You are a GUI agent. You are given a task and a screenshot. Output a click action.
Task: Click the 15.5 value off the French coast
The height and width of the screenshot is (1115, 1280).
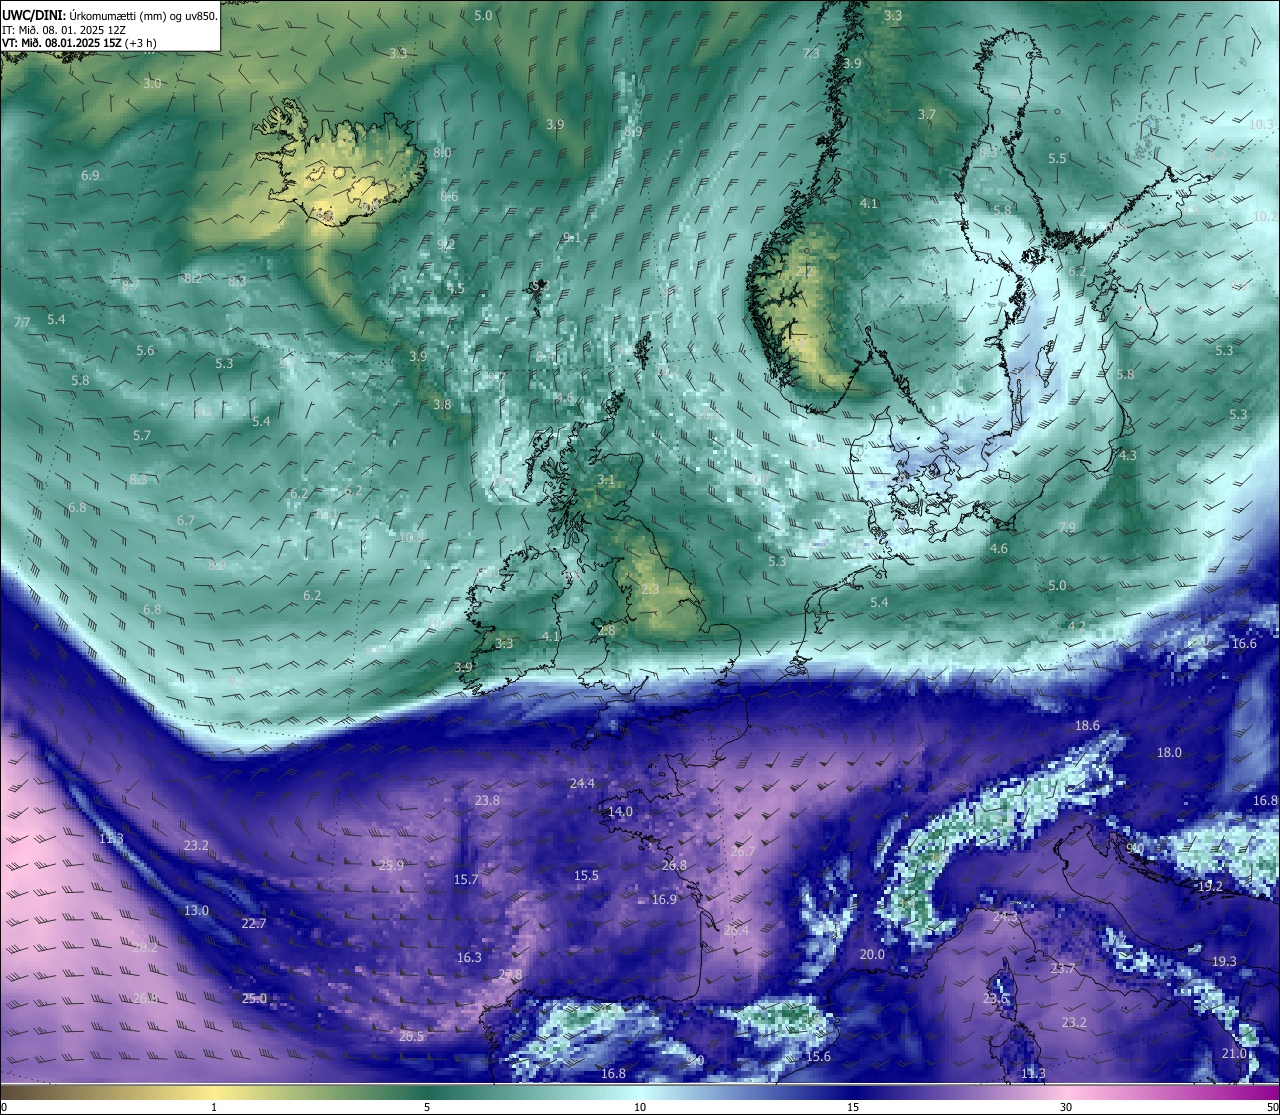coord(586,876)
